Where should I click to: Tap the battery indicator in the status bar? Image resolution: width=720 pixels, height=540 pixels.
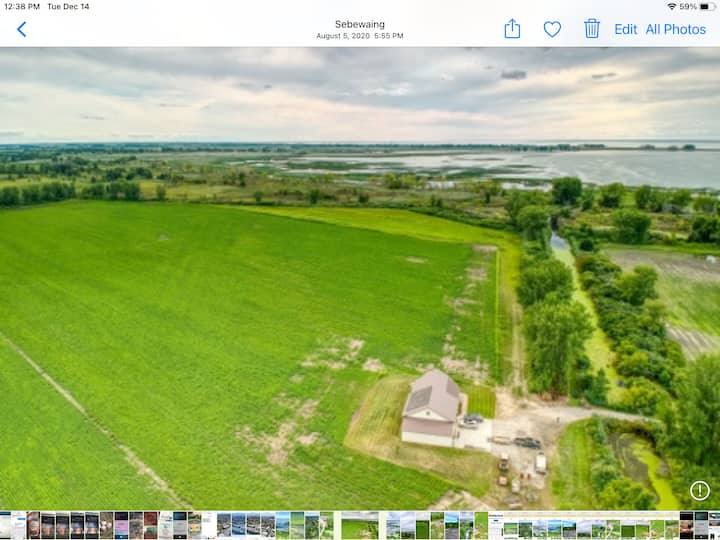[708, 6]
